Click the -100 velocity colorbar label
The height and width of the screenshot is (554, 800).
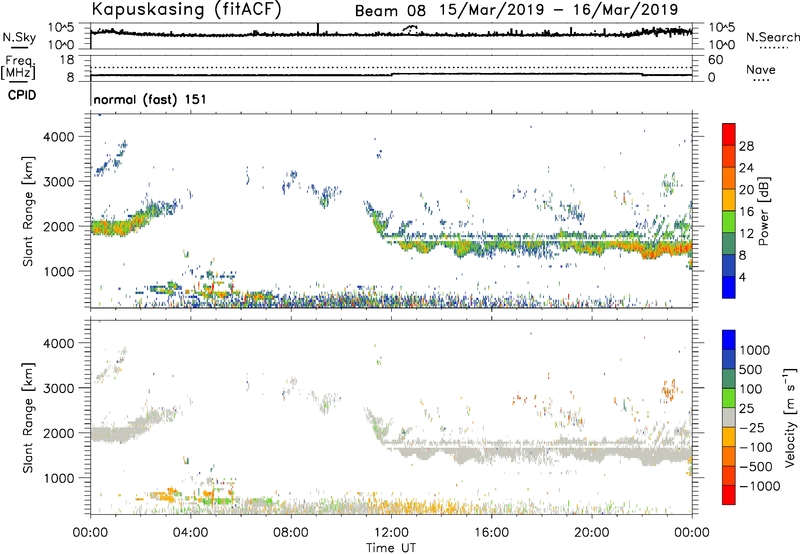756,447
